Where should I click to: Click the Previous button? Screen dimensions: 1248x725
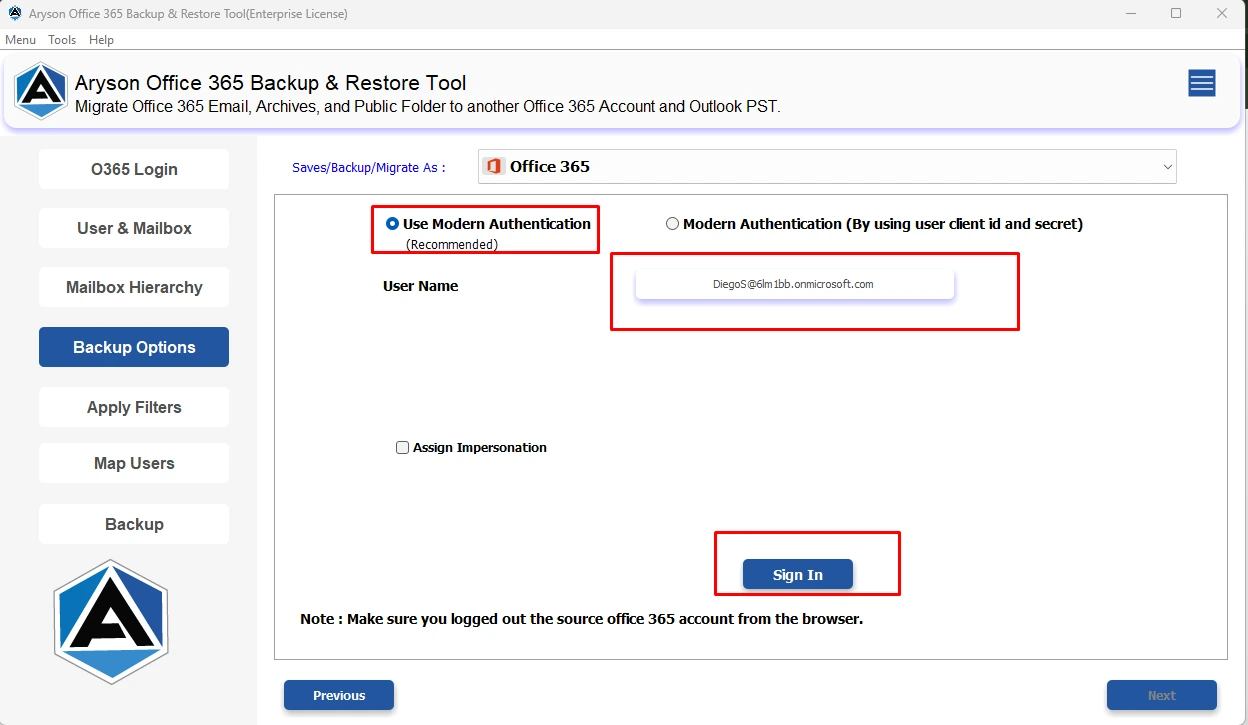[339, 695]
